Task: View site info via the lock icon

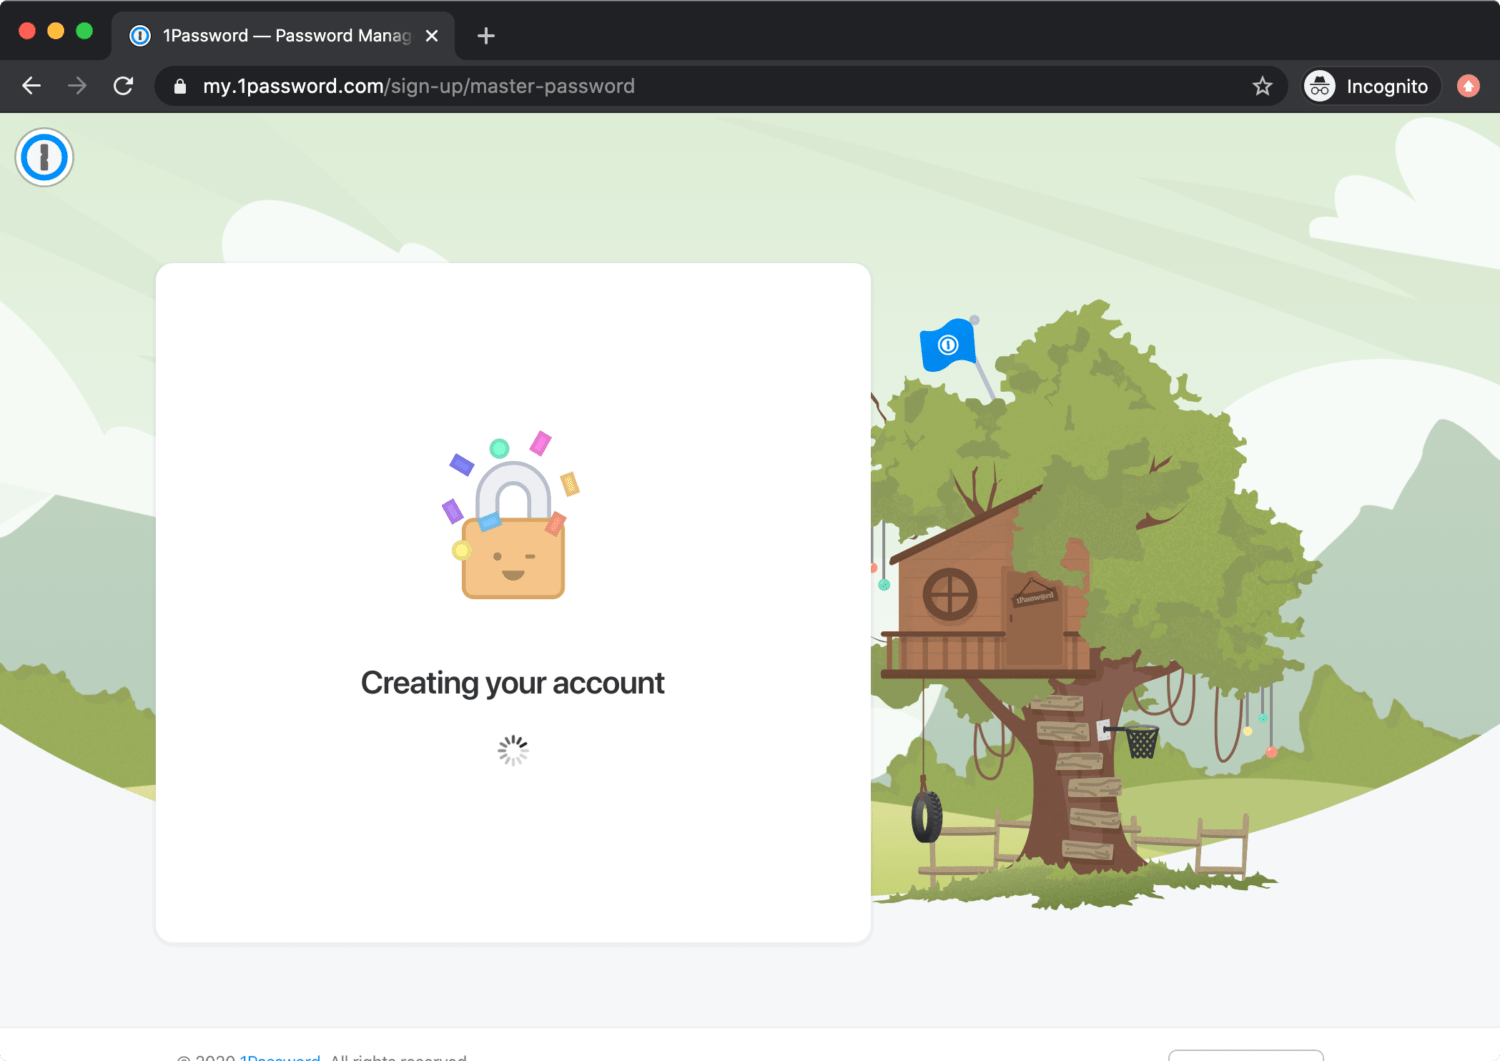Action: pos(180,86)
